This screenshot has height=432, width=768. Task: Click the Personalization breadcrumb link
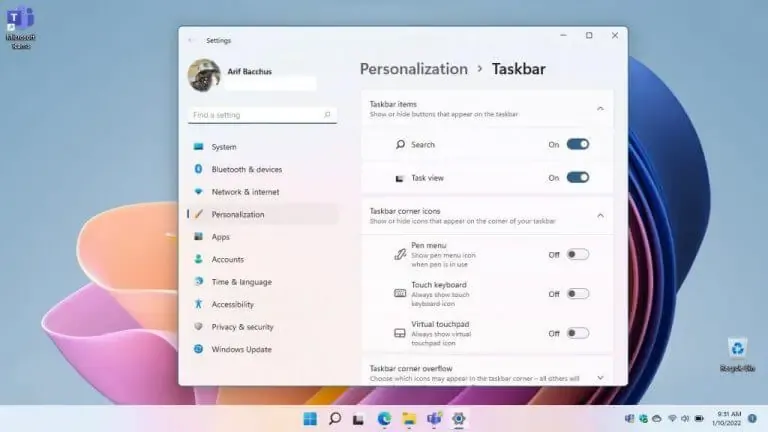414,69
